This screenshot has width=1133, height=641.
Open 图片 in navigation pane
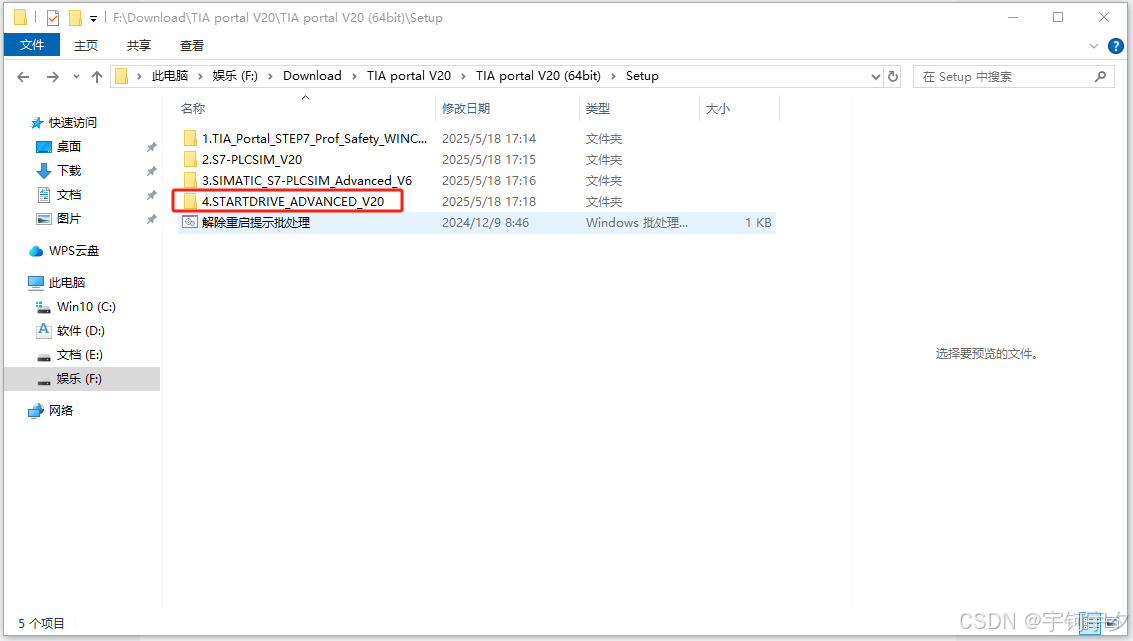[69, 219]
